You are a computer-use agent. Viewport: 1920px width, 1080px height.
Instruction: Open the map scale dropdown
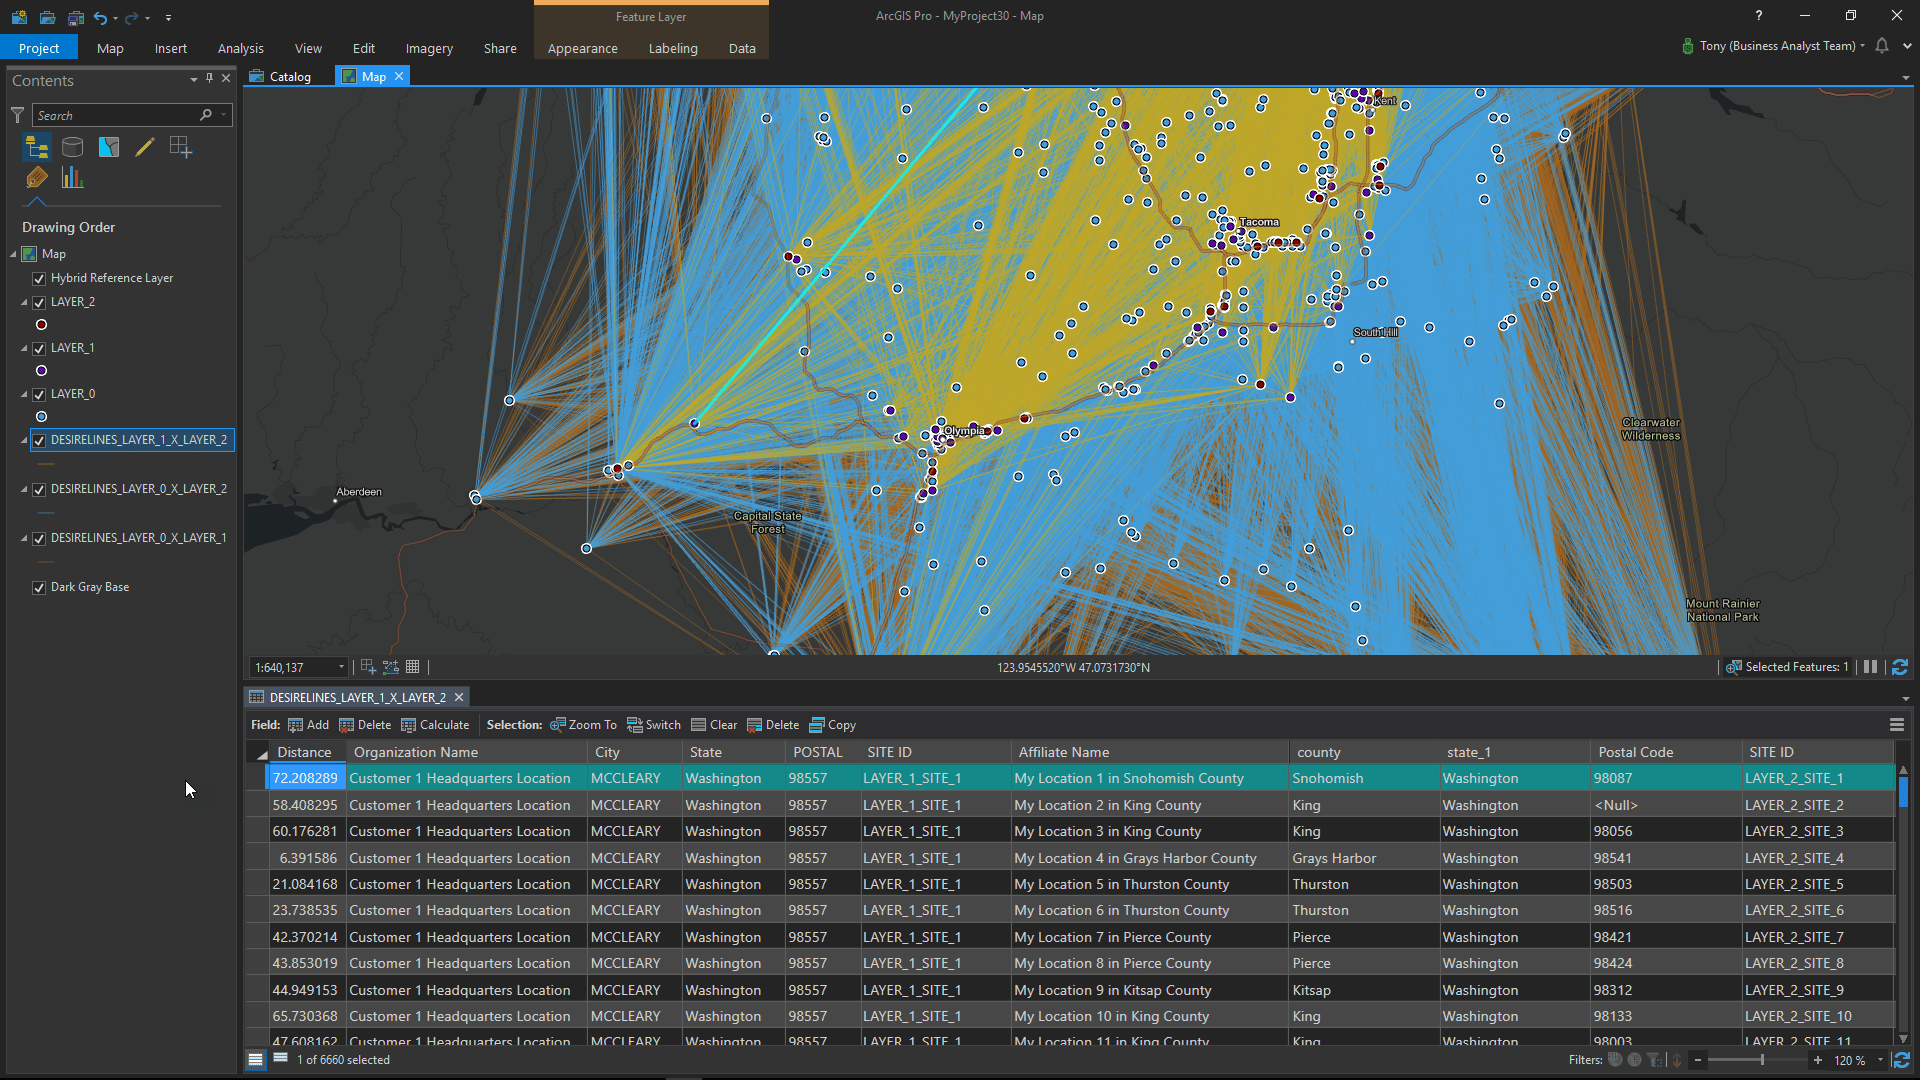(341, 667)
